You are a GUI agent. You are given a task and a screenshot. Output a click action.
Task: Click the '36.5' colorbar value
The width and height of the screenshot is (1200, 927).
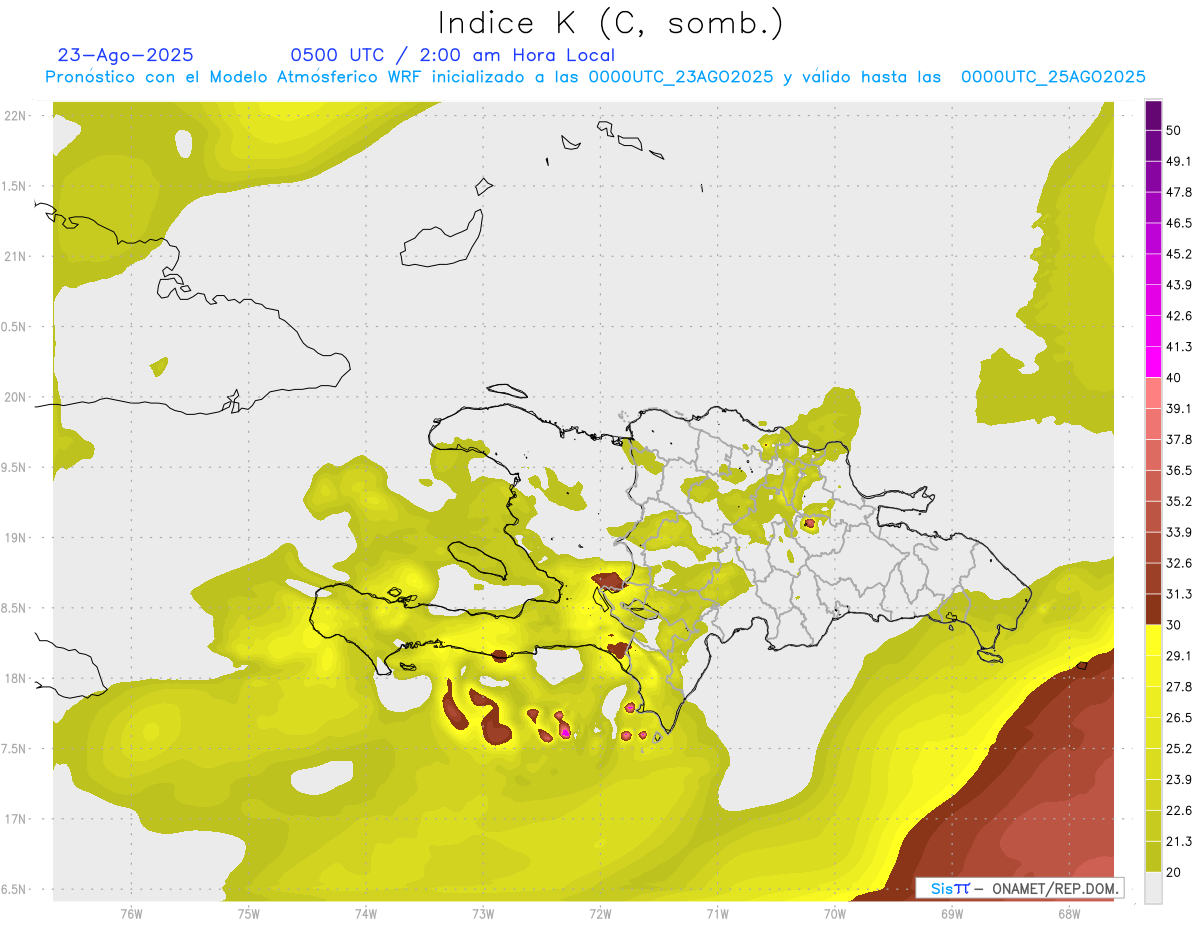point(1178,470)
